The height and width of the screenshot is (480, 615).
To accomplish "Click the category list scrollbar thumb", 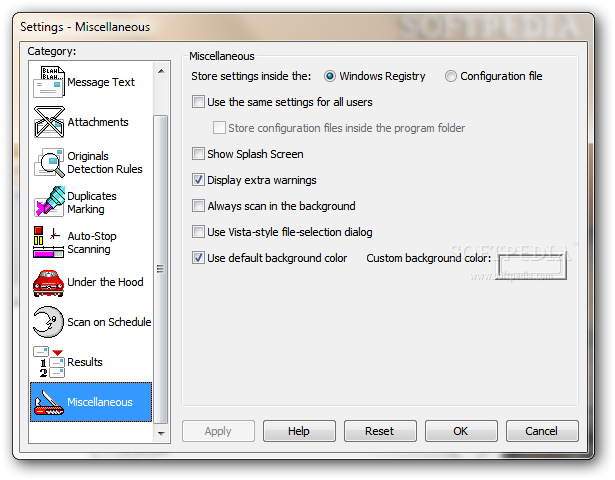I will point(161,269).
